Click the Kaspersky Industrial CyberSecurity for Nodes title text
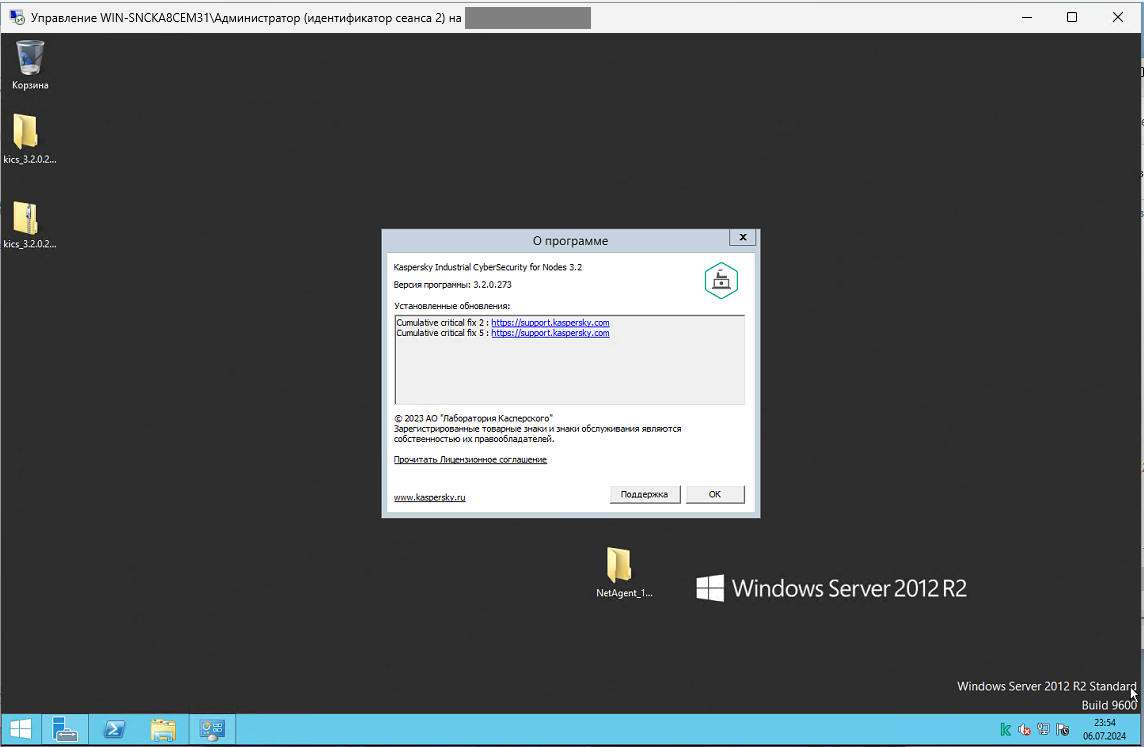 tap(487, 267)
